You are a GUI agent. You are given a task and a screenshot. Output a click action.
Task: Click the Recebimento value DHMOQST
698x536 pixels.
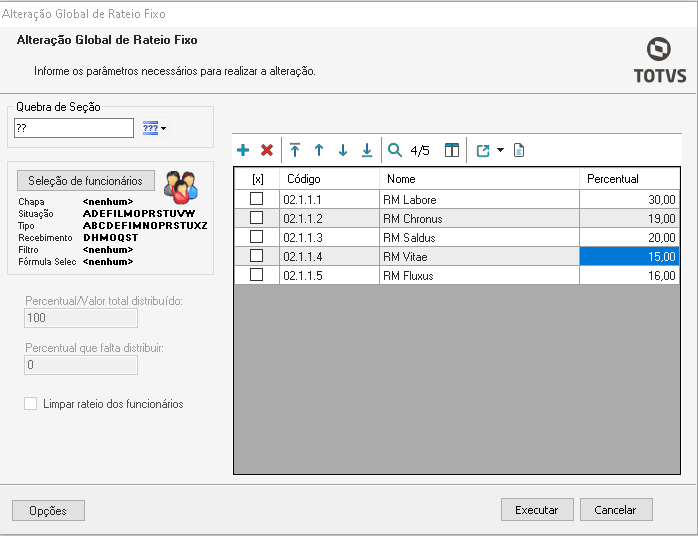click(x=110, y=238)
